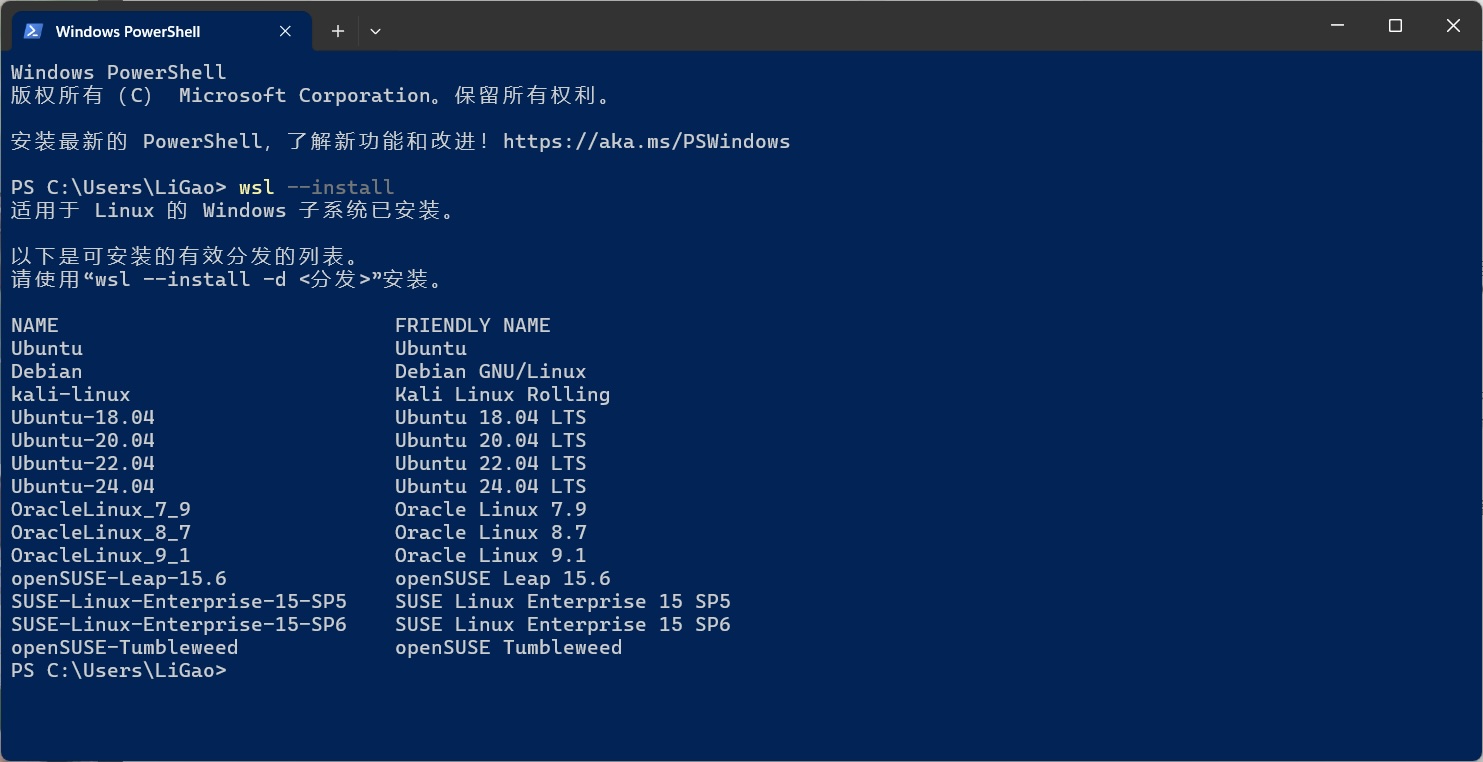This screenshot has height=762, width=1483.
Task: Click the kali-linux distribution name
Action: [71, 395]
